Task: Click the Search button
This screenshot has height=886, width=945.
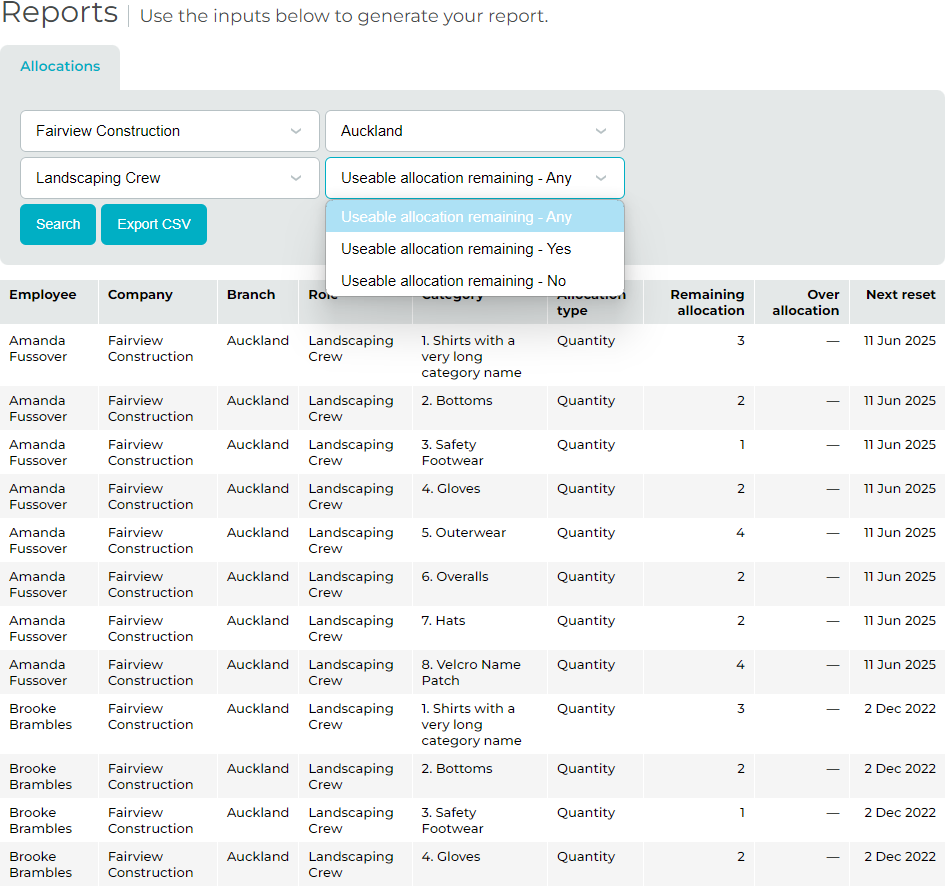Action: point(58,224)
